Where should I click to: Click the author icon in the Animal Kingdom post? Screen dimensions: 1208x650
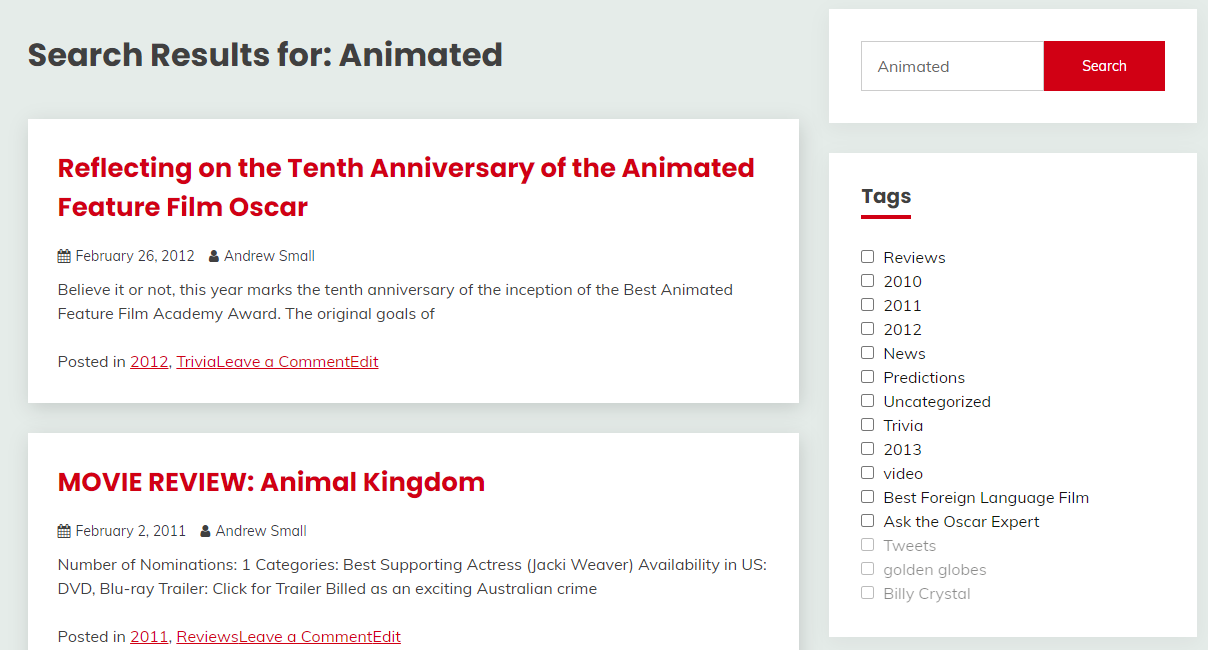[206, 531]
